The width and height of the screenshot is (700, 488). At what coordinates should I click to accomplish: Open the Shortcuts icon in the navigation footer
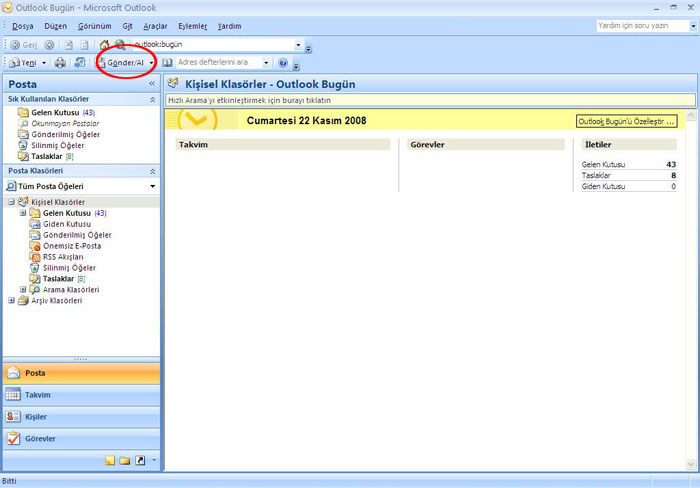[140, 460]
